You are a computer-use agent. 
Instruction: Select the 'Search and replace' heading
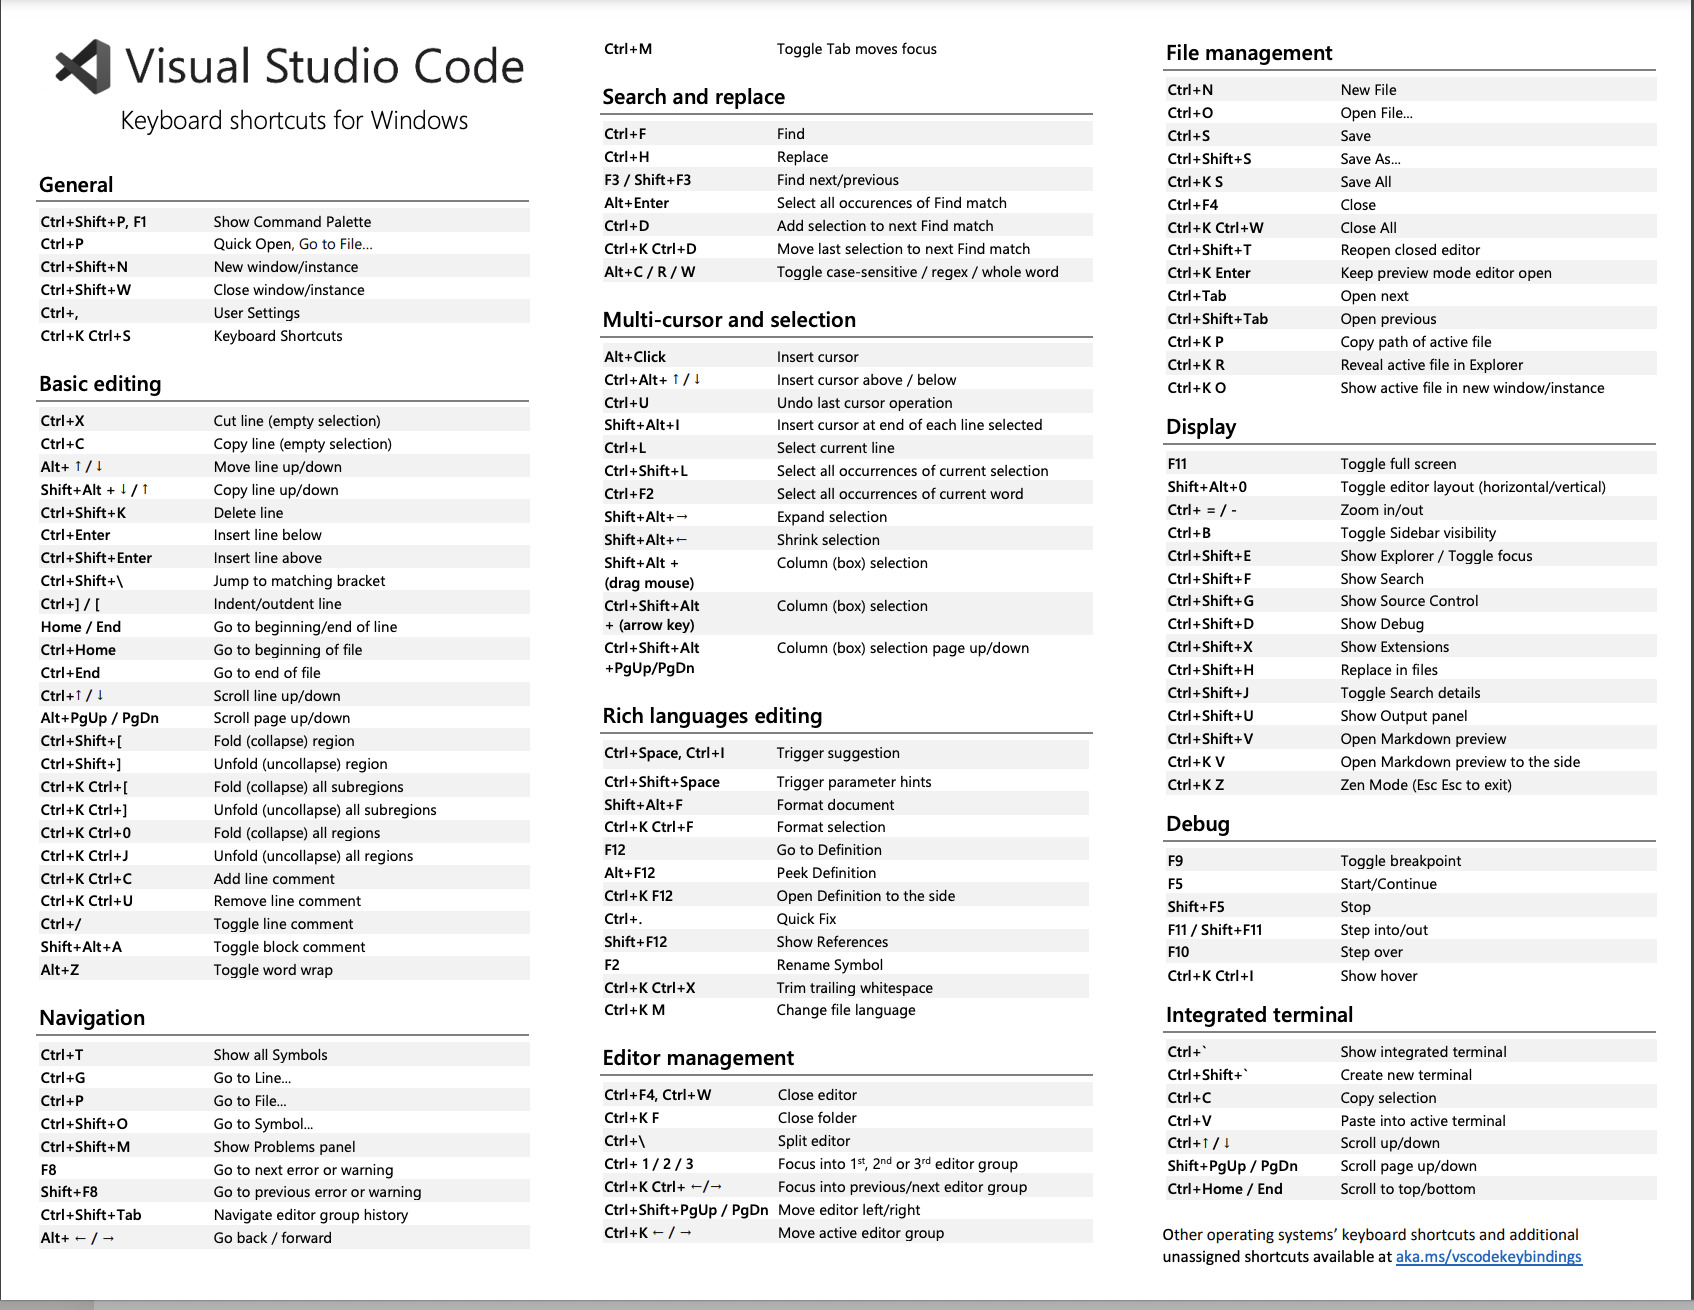(693, 96)
